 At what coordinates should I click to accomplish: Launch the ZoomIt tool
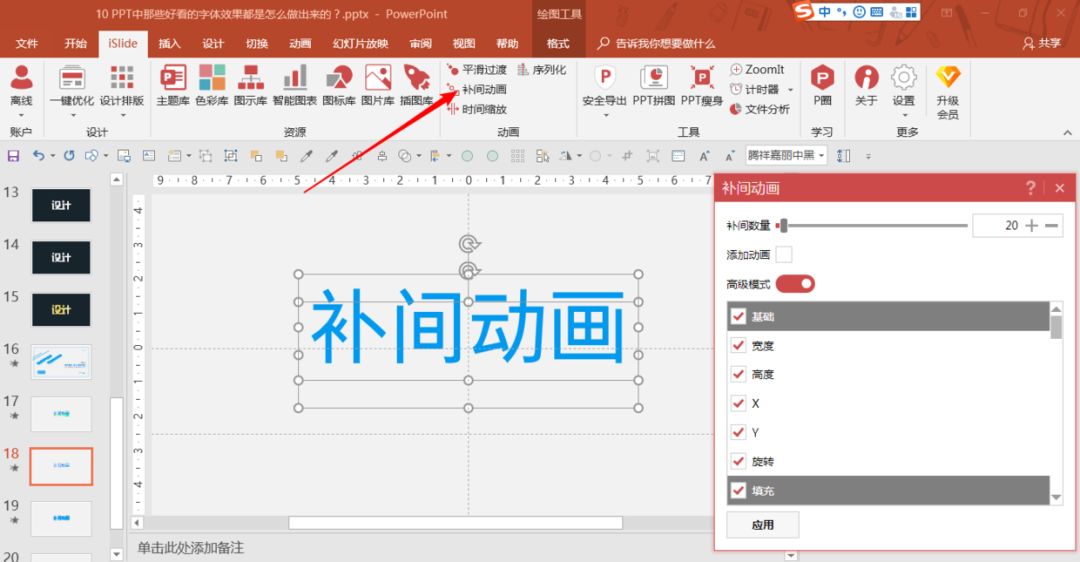coord(757,70)
